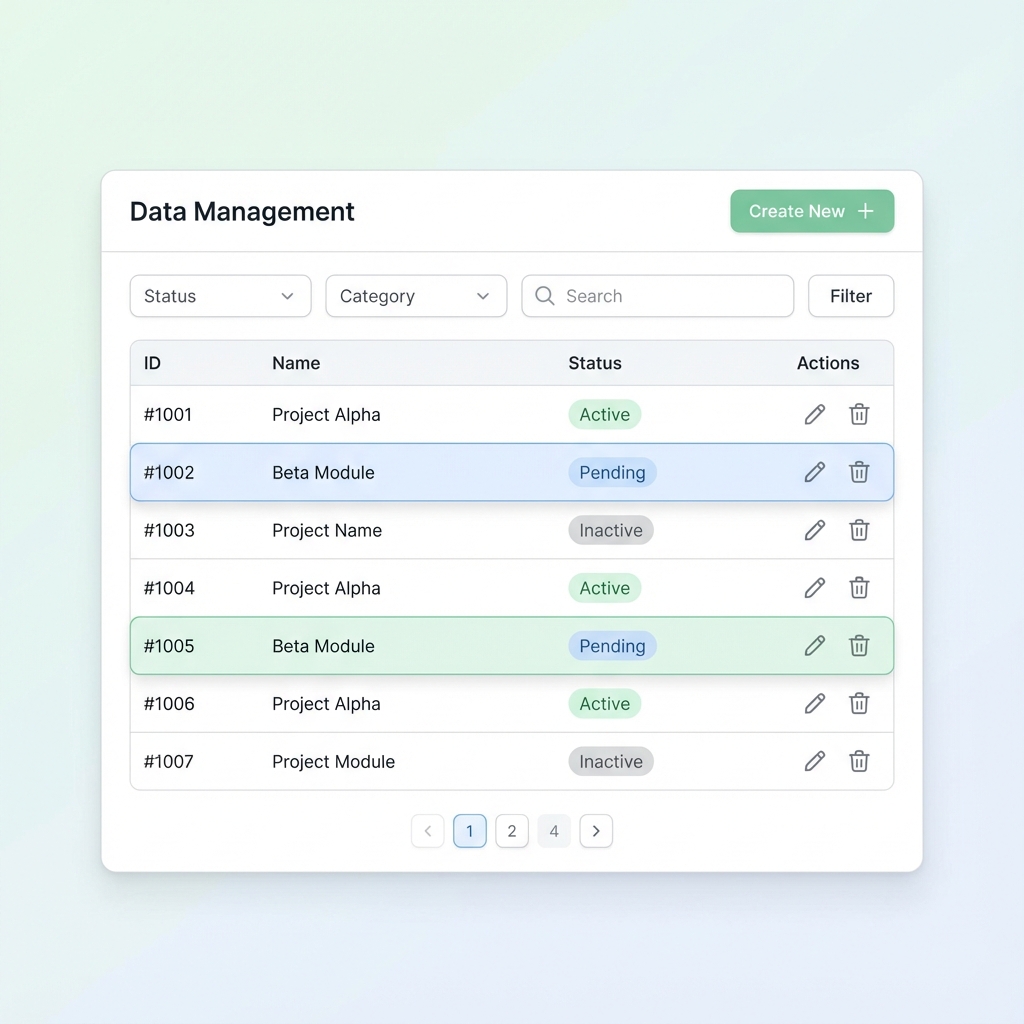Expand the Category dropdown
This screenshot has width=1024, height=1024.
pos(416,296)
